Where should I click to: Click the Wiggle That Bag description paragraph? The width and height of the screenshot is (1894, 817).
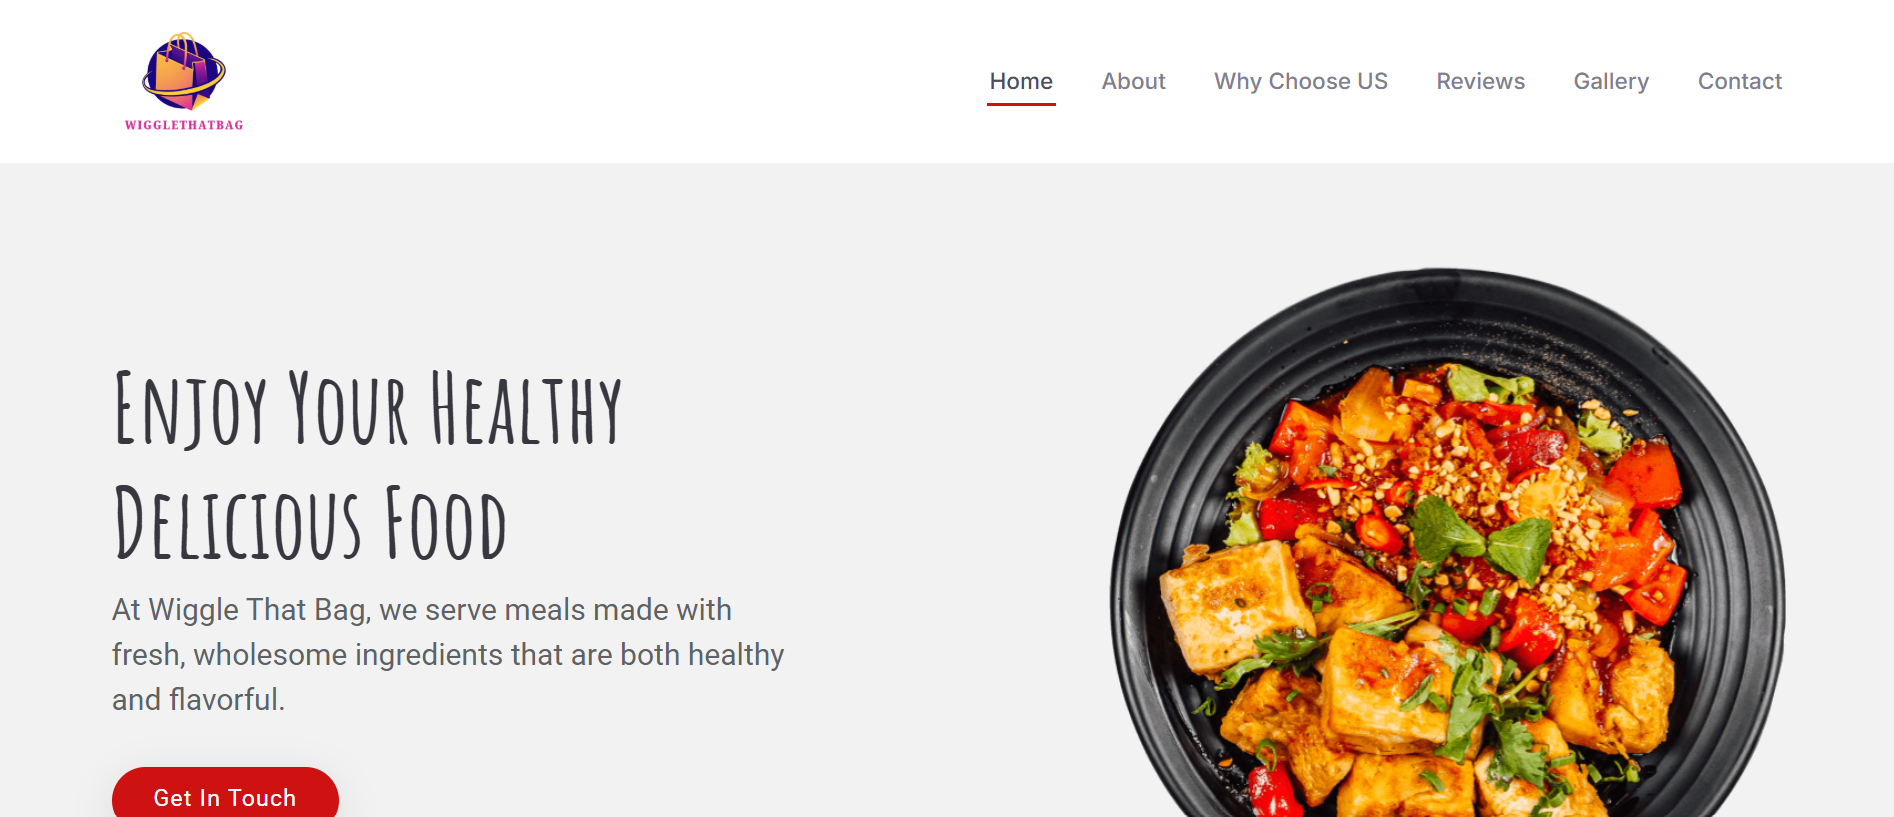448,654
